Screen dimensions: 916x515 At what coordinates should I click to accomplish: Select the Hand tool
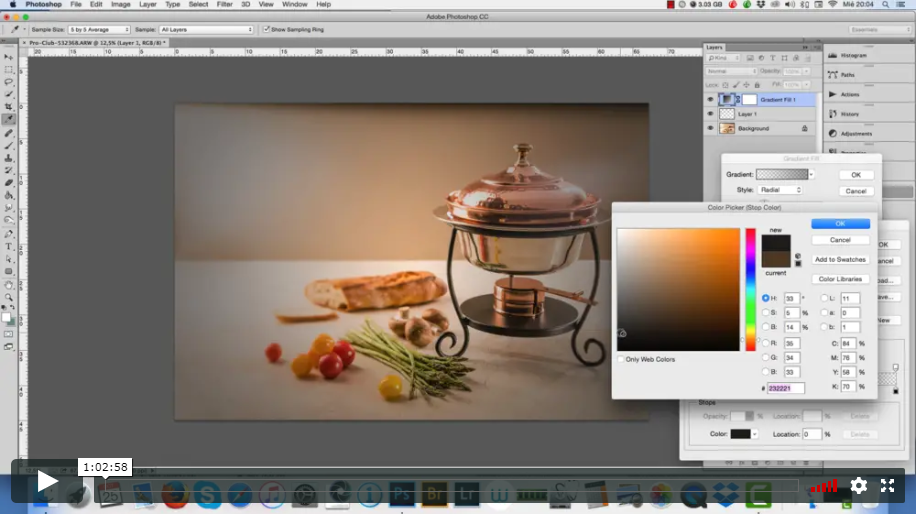pyautogui.click(x=8, y=285)
